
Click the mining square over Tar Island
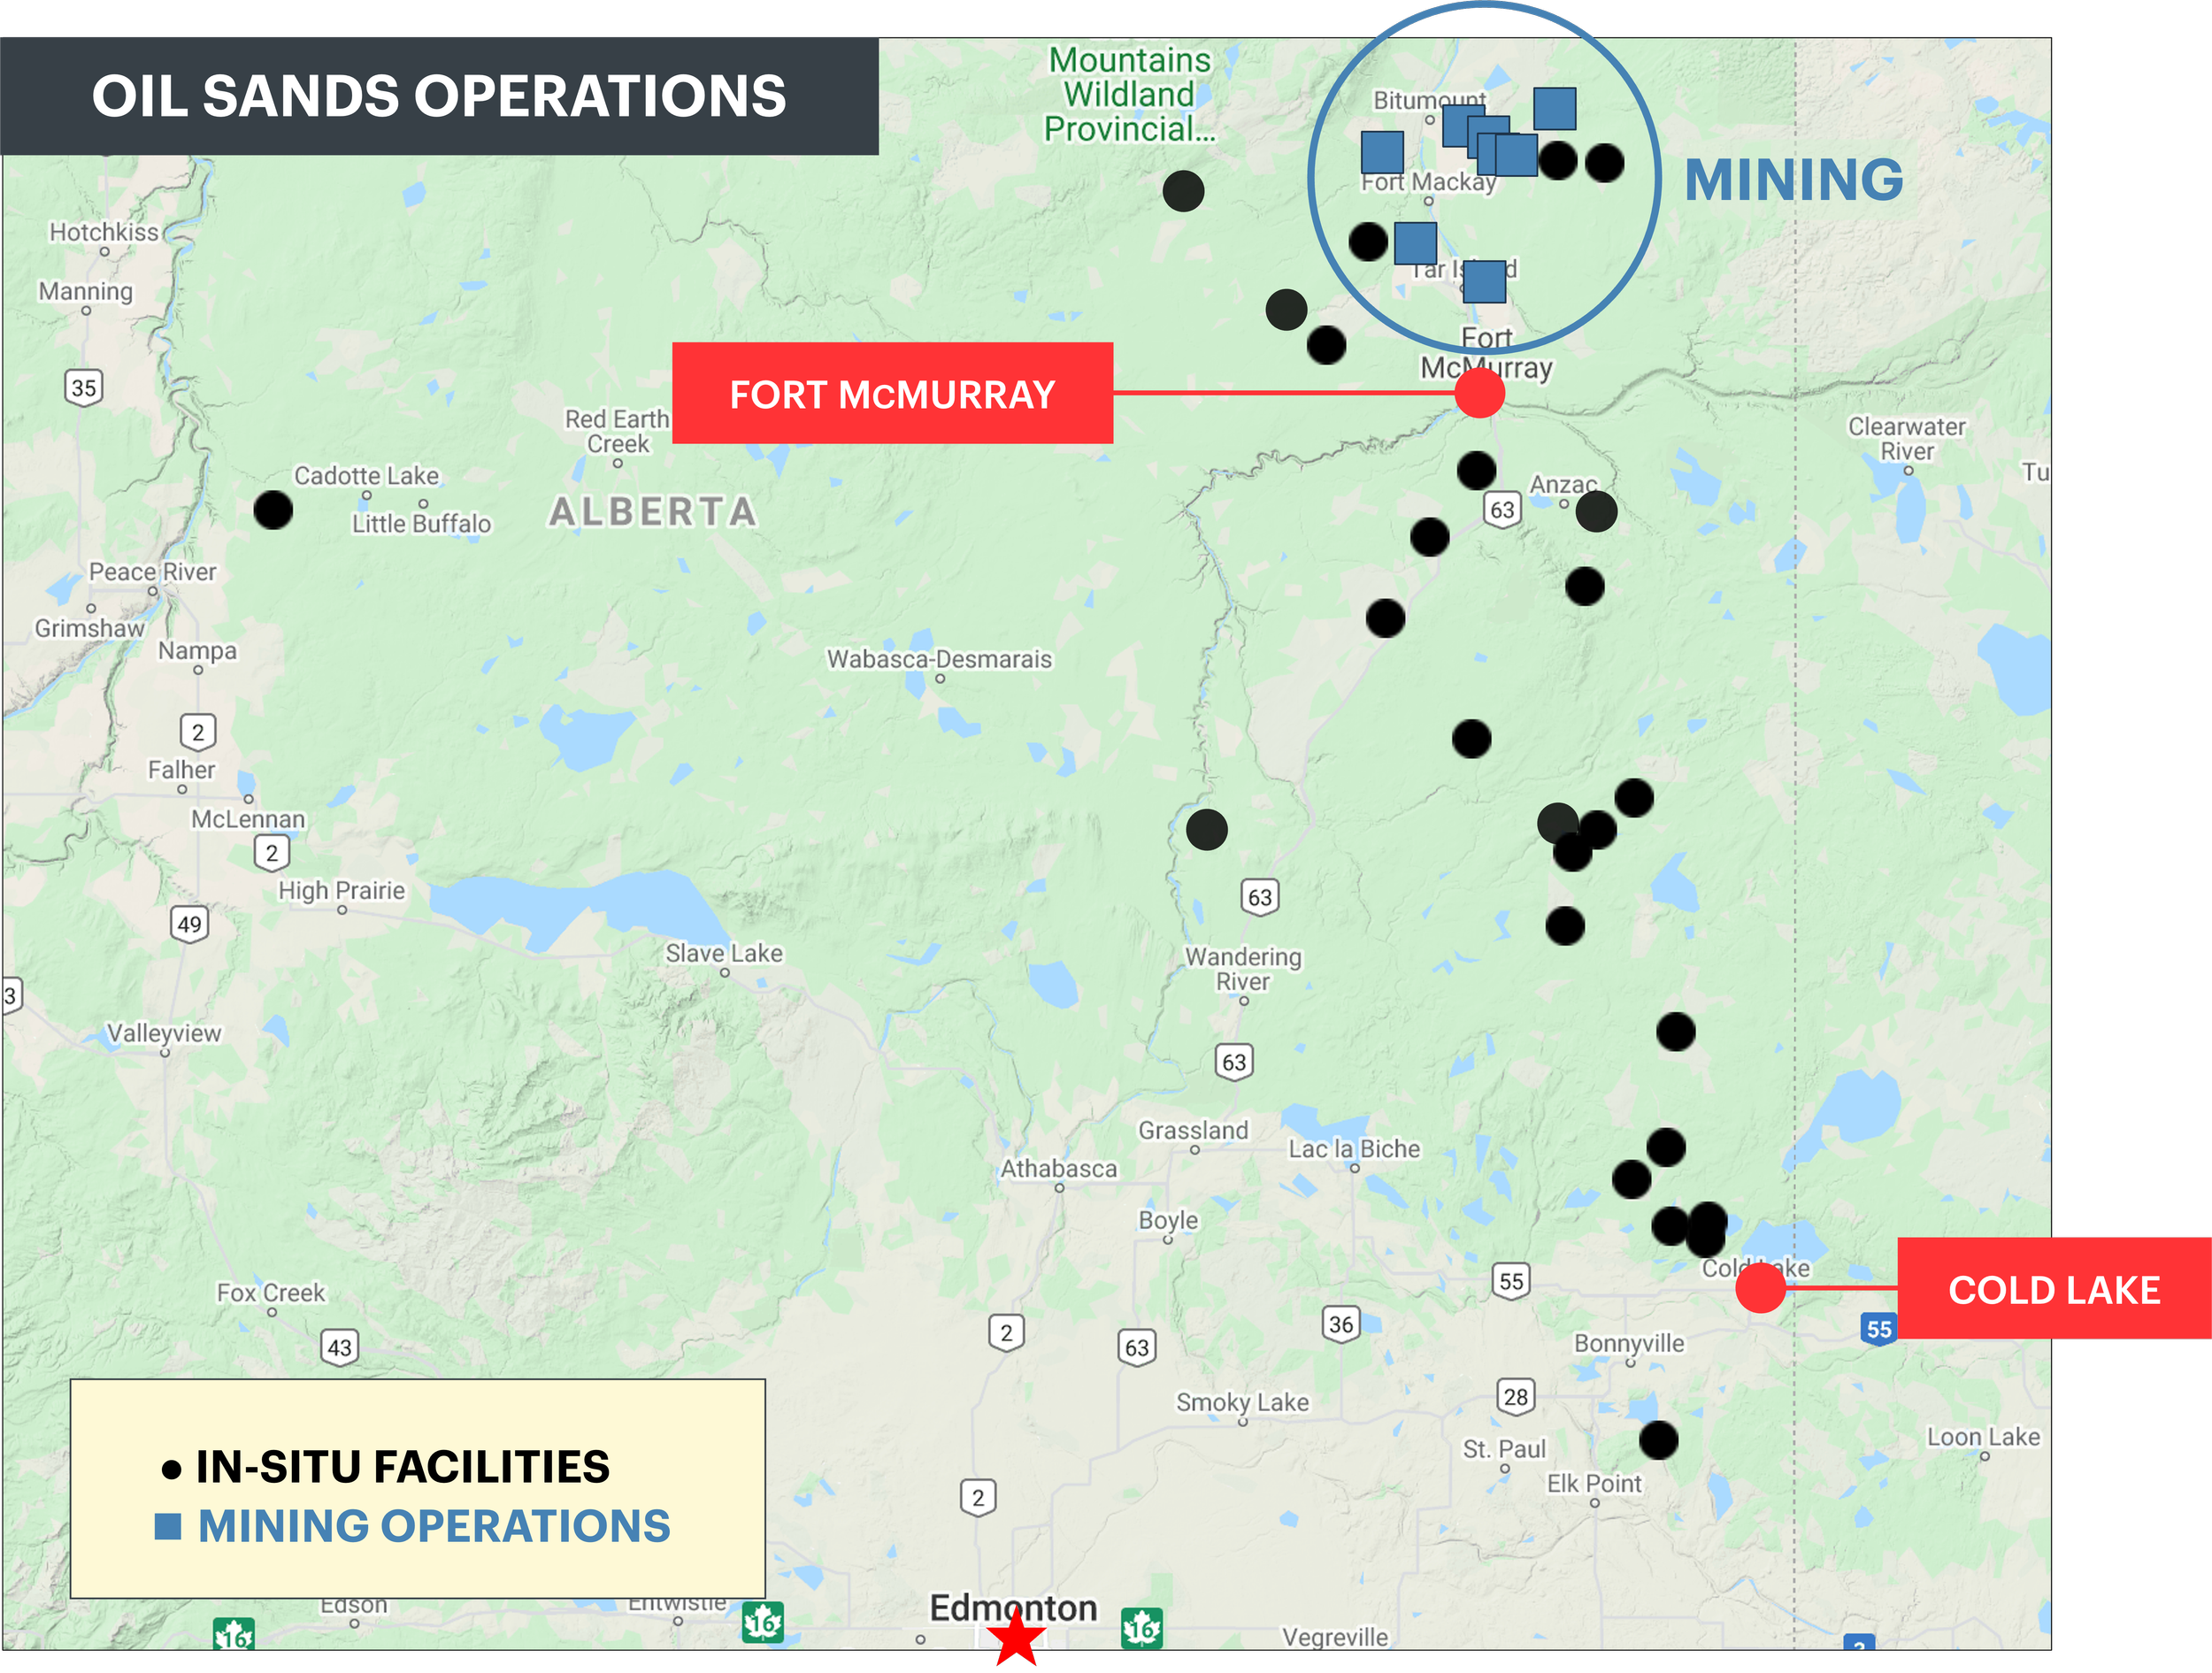1484,281
